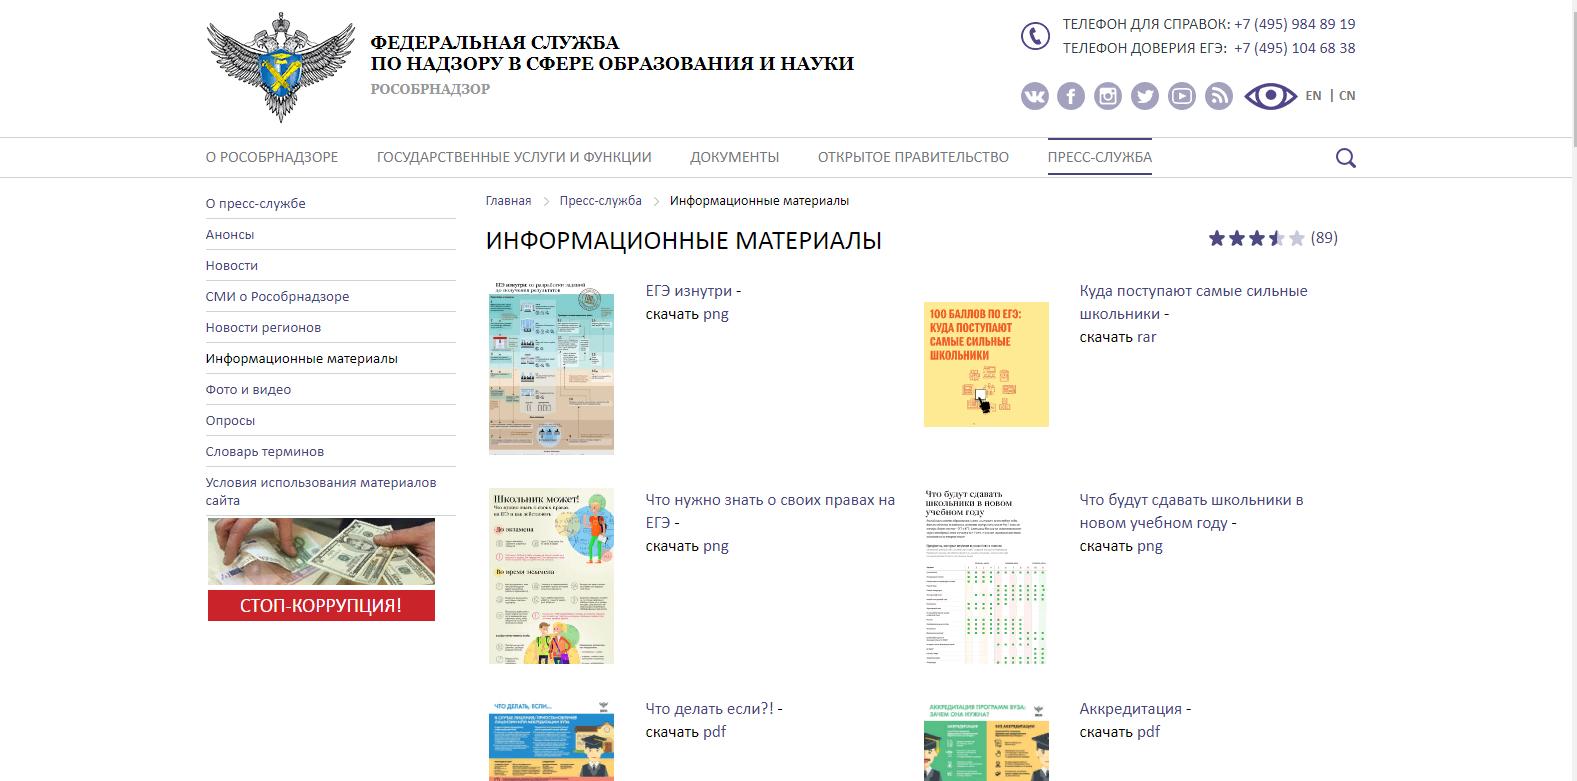Click the Rosobrnadzor eagle emblem logo
Screen dimensions: 1577x781
tap(280, 67)
